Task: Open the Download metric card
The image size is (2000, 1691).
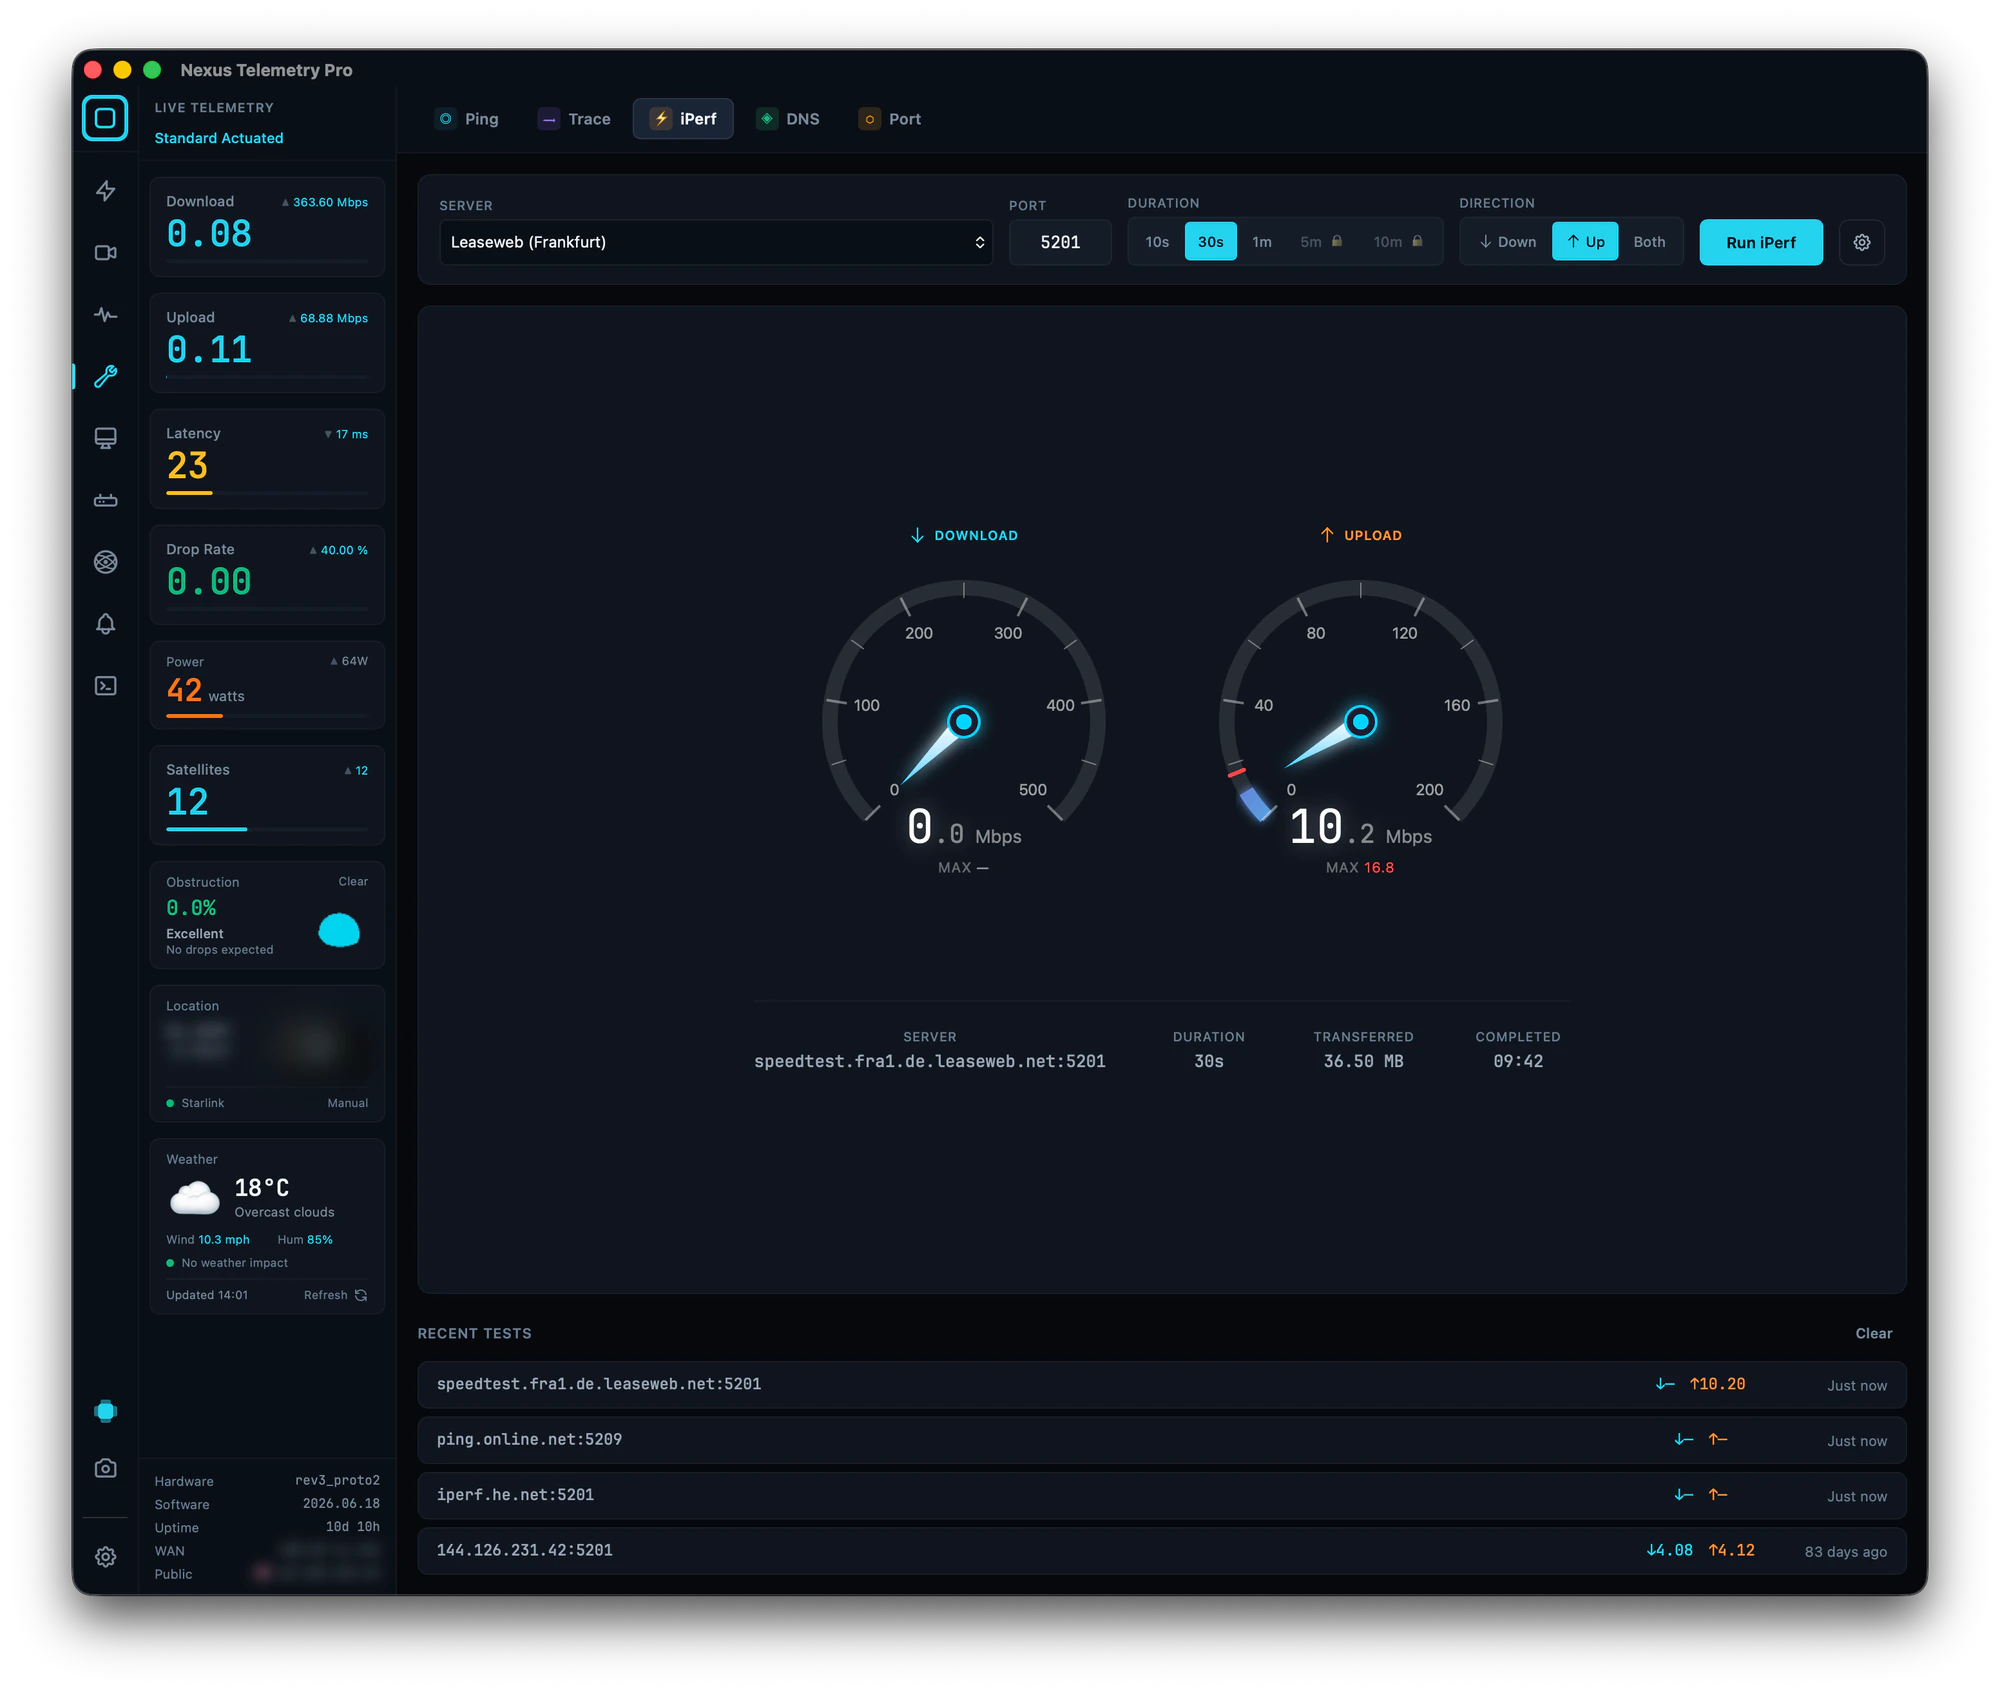Action: point(267,226)
